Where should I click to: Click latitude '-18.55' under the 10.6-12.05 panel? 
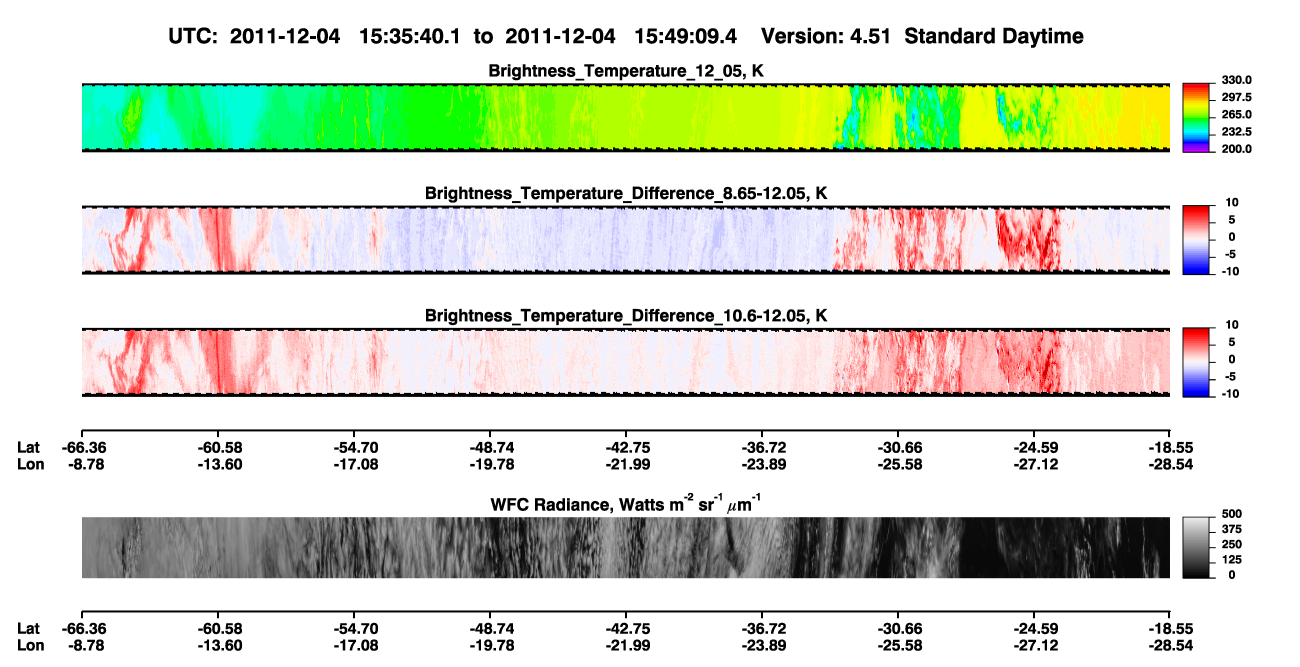(1170, 447)
